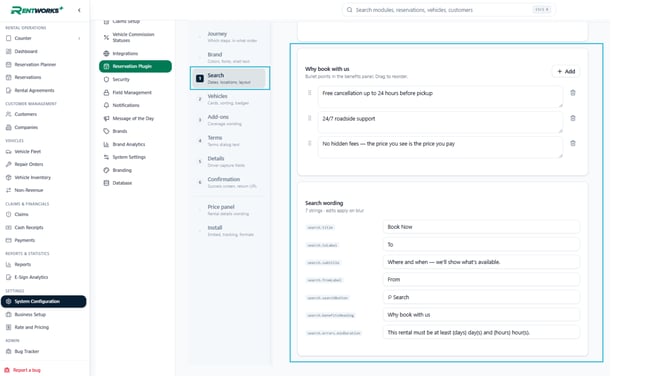Click the Brands tag icon
Viewport: 670px width, 376px height.
pos(106,131)
